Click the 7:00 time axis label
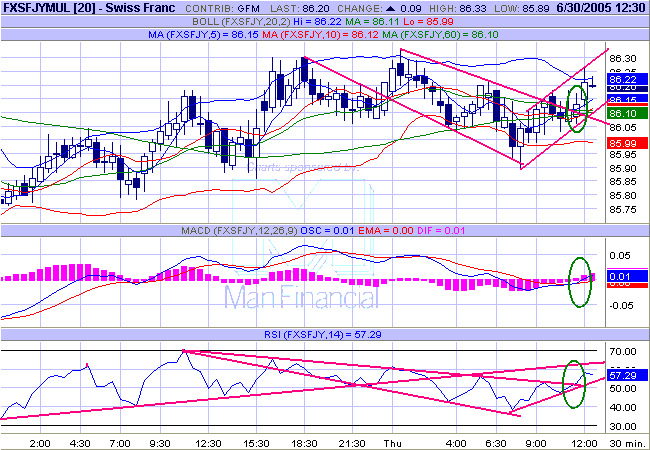 [120, 443]
